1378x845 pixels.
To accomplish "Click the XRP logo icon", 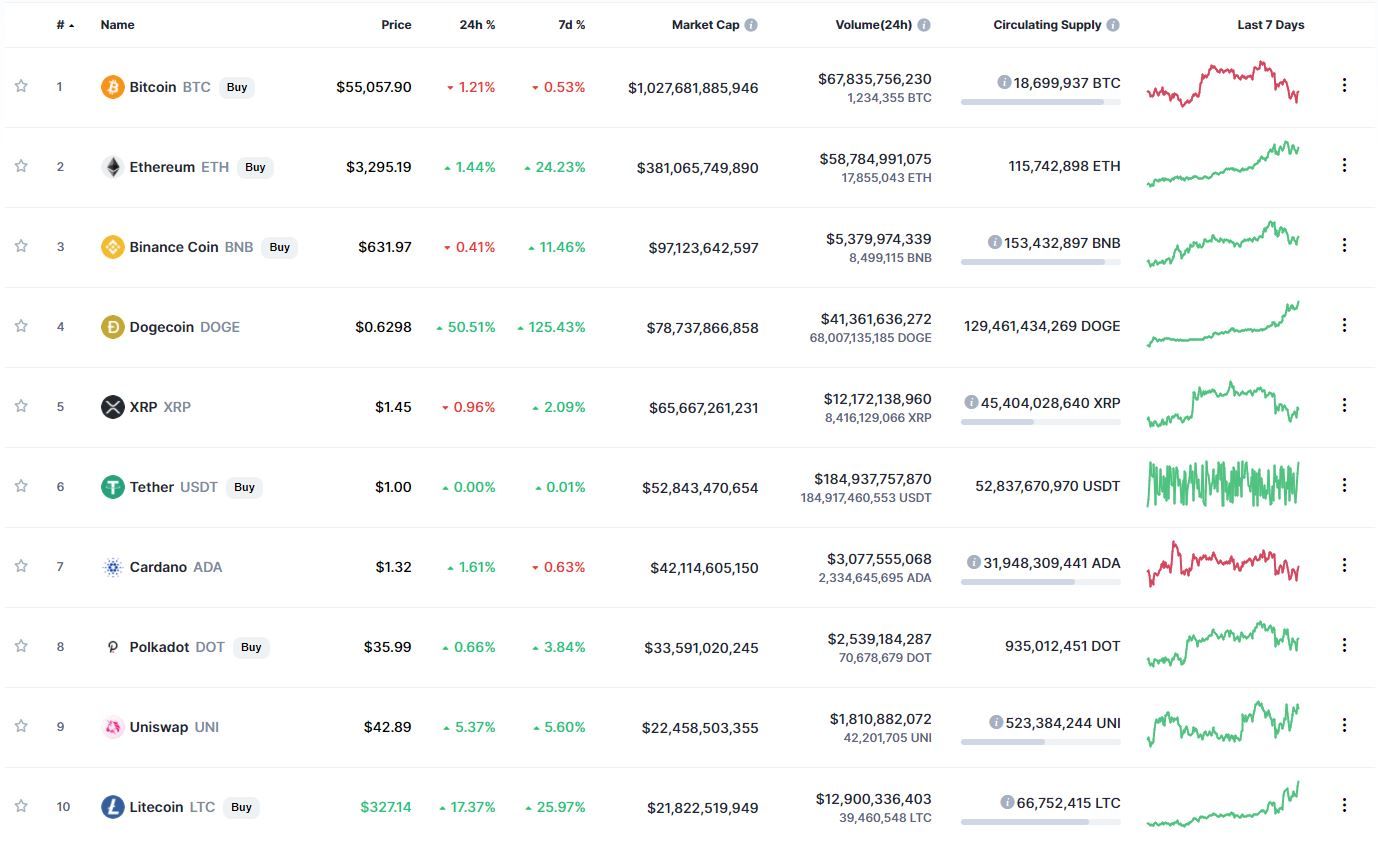I will pyautogui.click(x=113, y=407).
